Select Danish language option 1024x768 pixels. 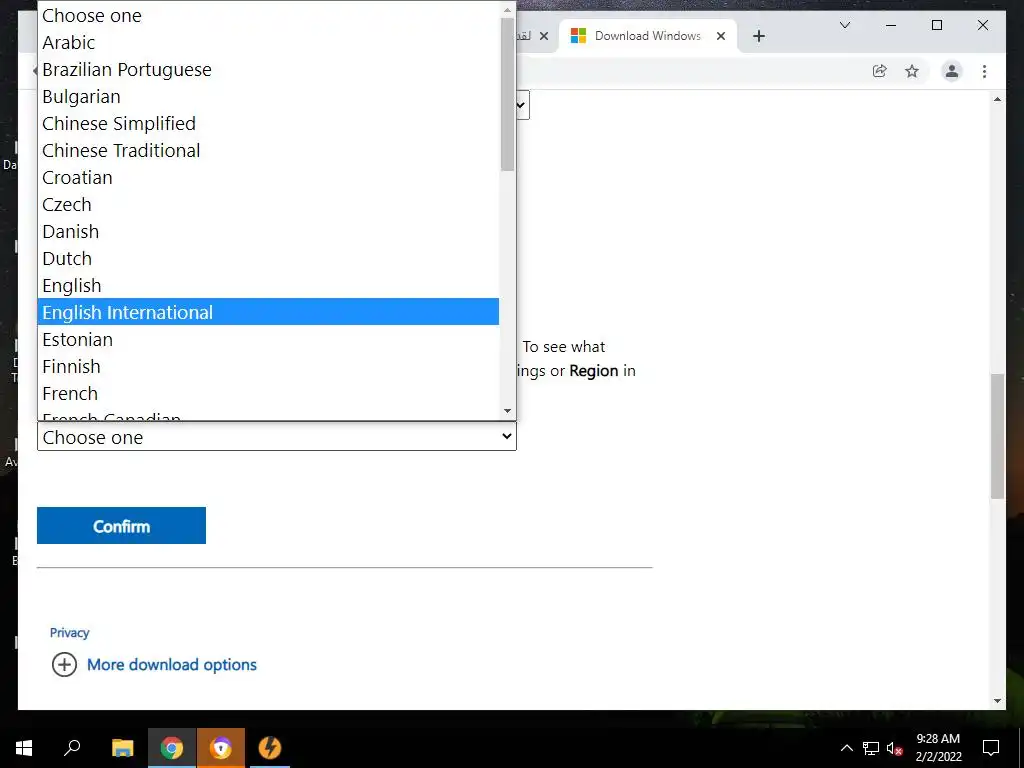click(268, 231)
